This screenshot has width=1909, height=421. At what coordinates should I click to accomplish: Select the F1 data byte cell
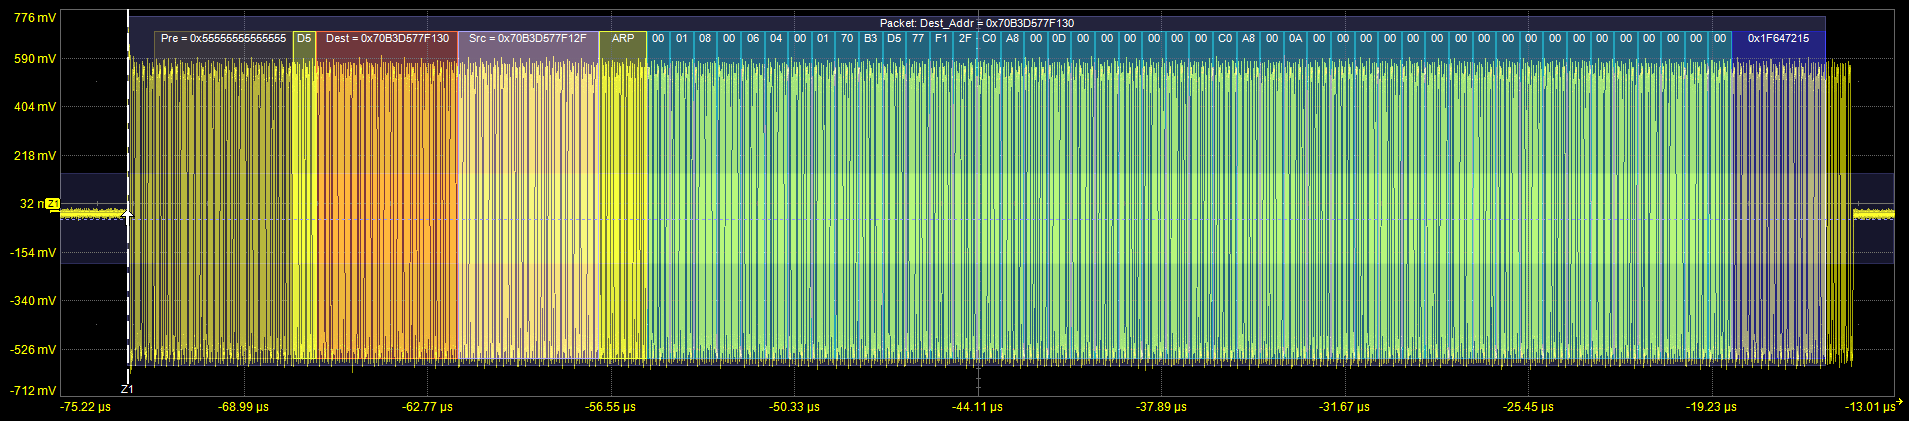click(x=941, y=39)
